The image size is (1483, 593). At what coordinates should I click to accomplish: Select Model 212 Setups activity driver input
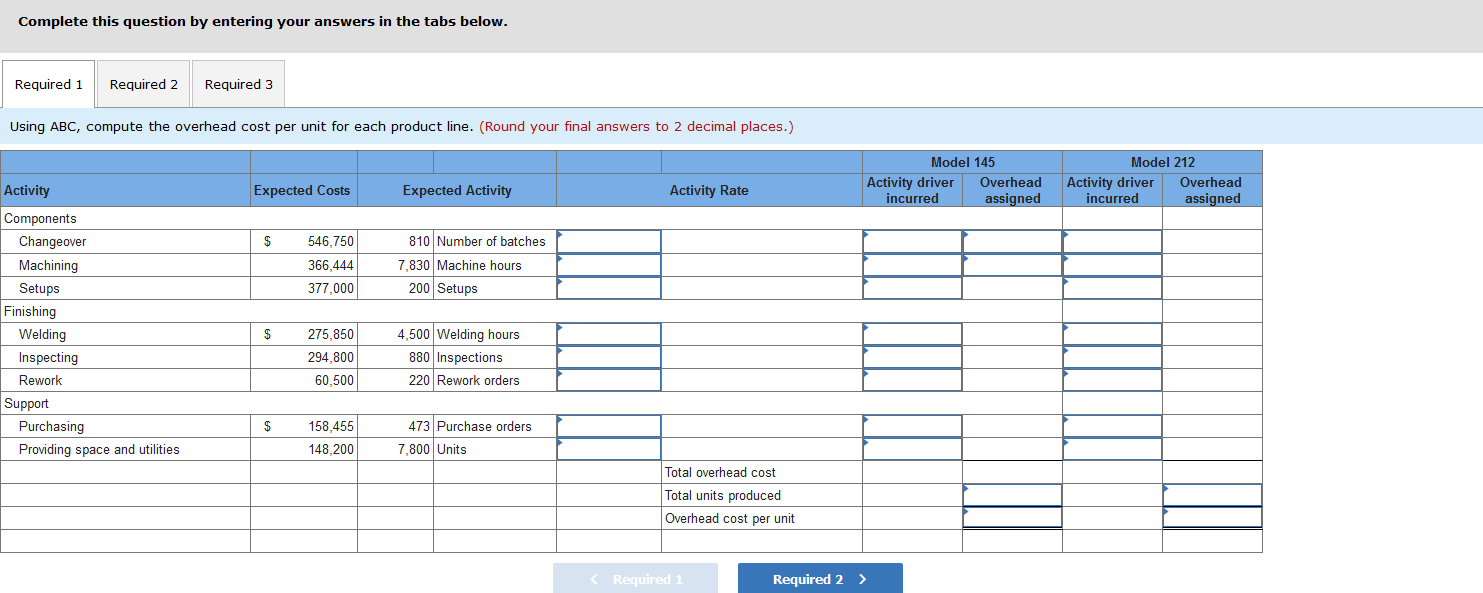pos(1112,288)
